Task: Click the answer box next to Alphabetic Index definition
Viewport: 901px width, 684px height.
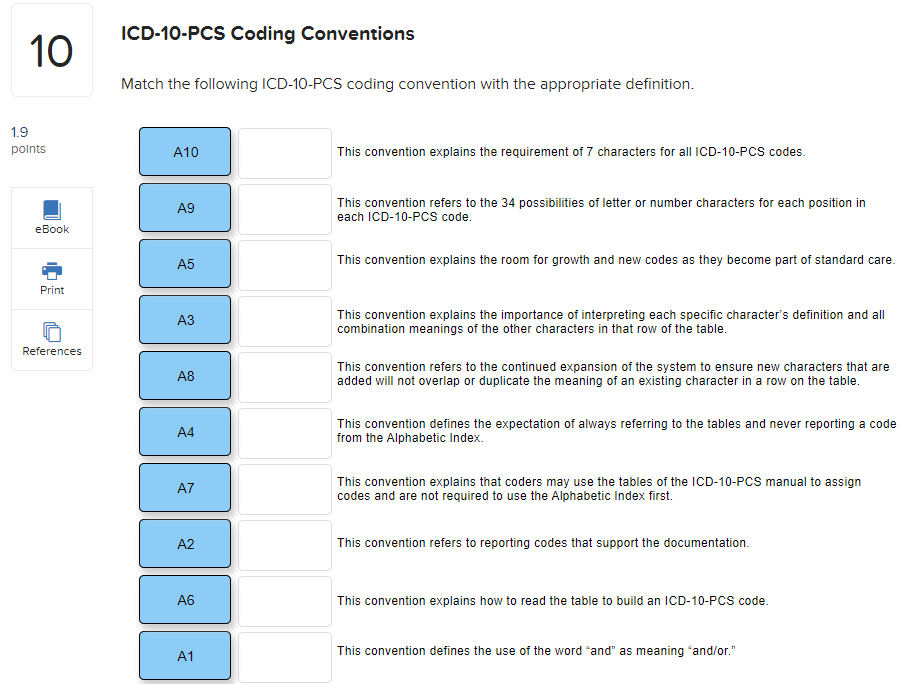Action: [284, 432]
